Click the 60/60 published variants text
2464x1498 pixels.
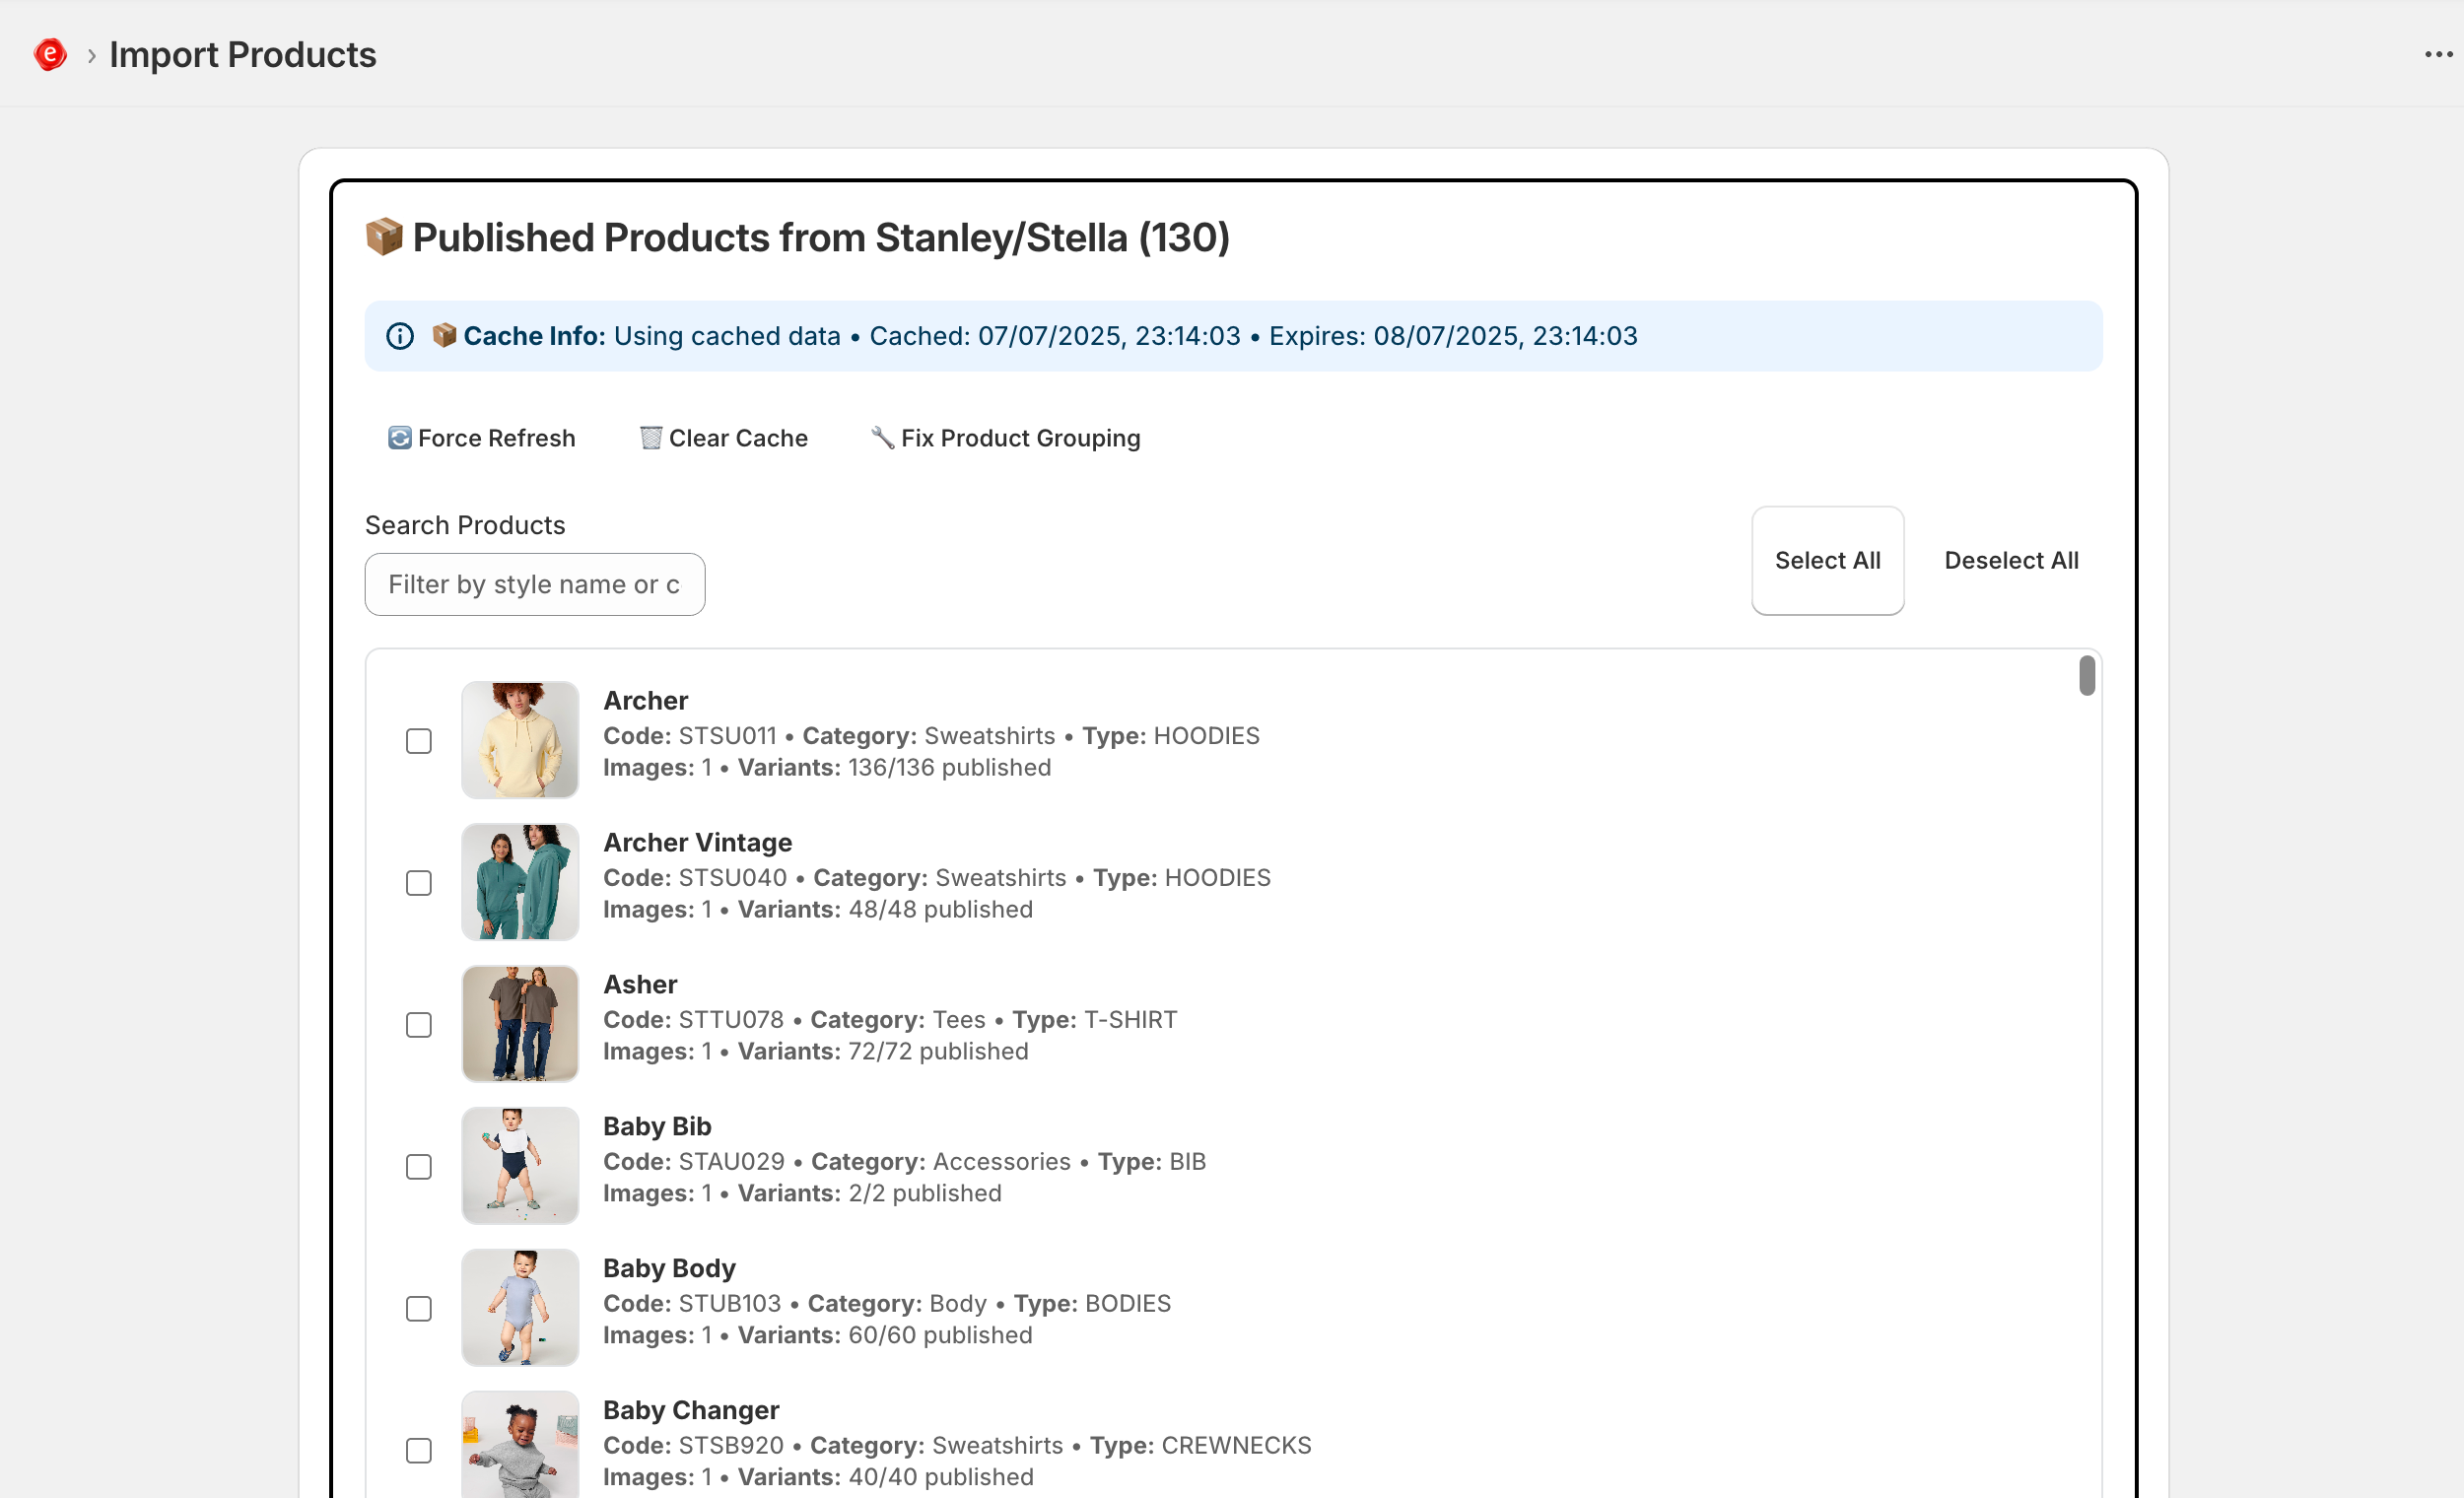pyautogui.click(x=941, y=1336)
